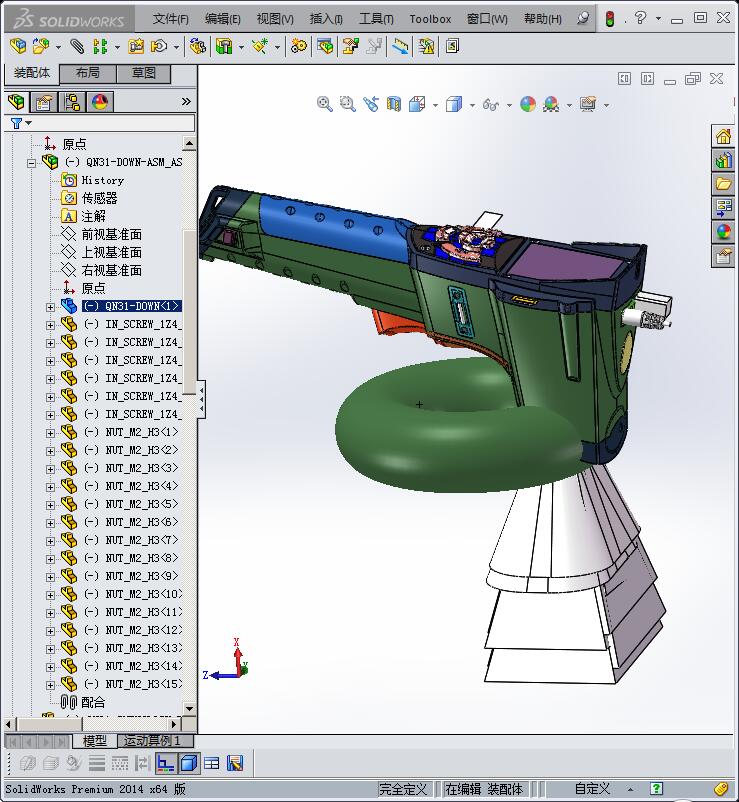
Task: Open the Insert Components dropdown arrow
Action: 58,48
